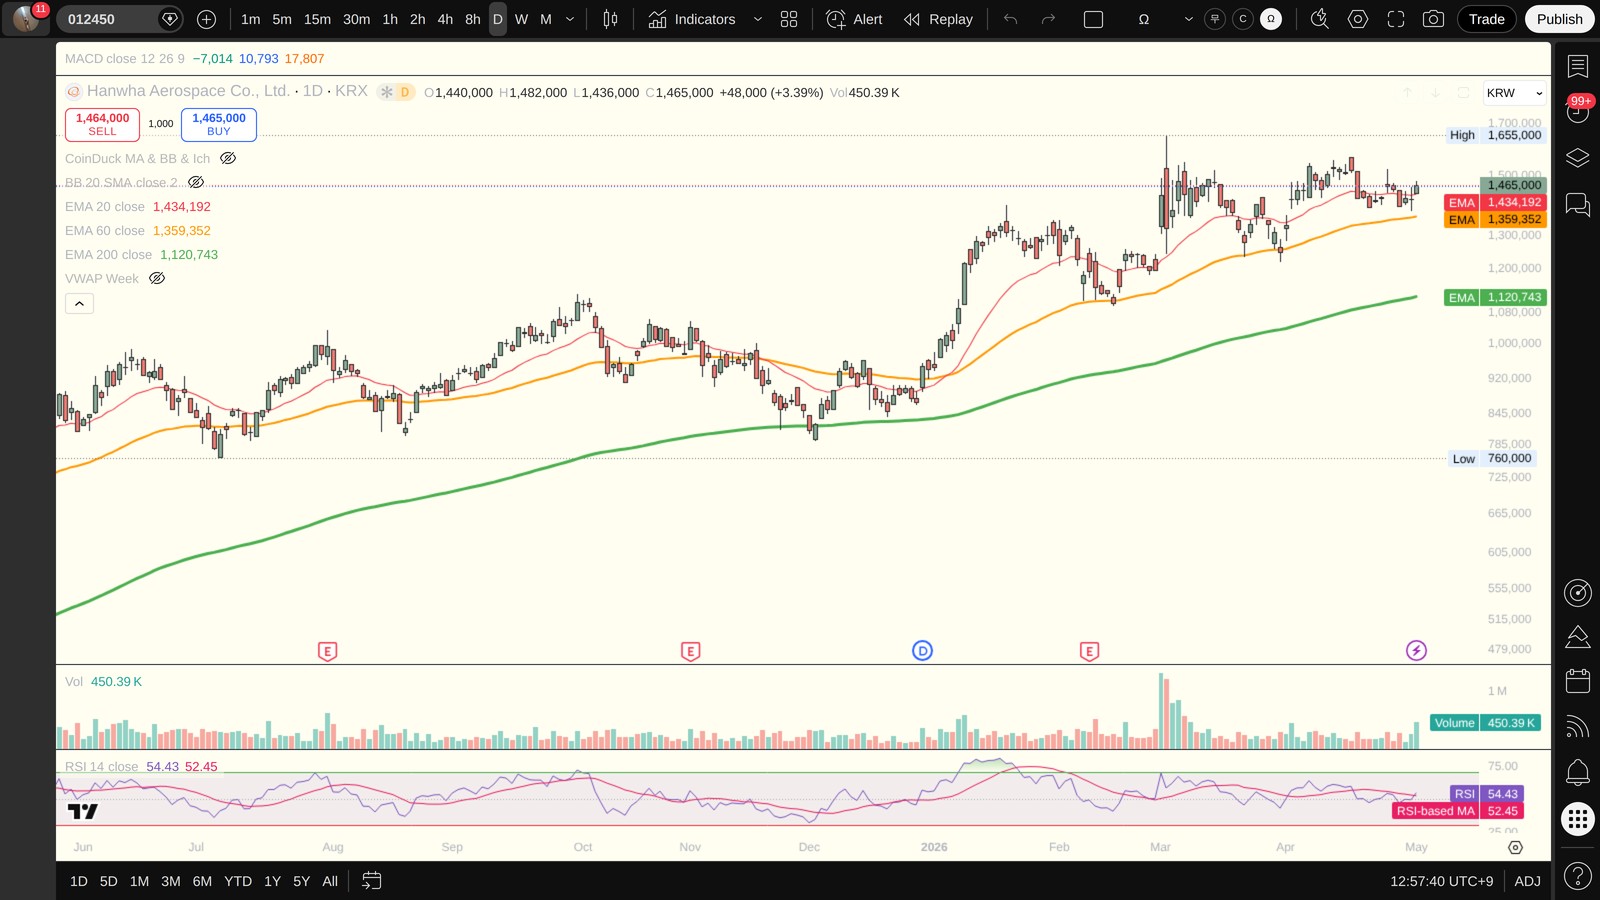This screenshot has height=900, width=1600.
Task: Select the C layout circle button
Action: (x=1243, y=19)
